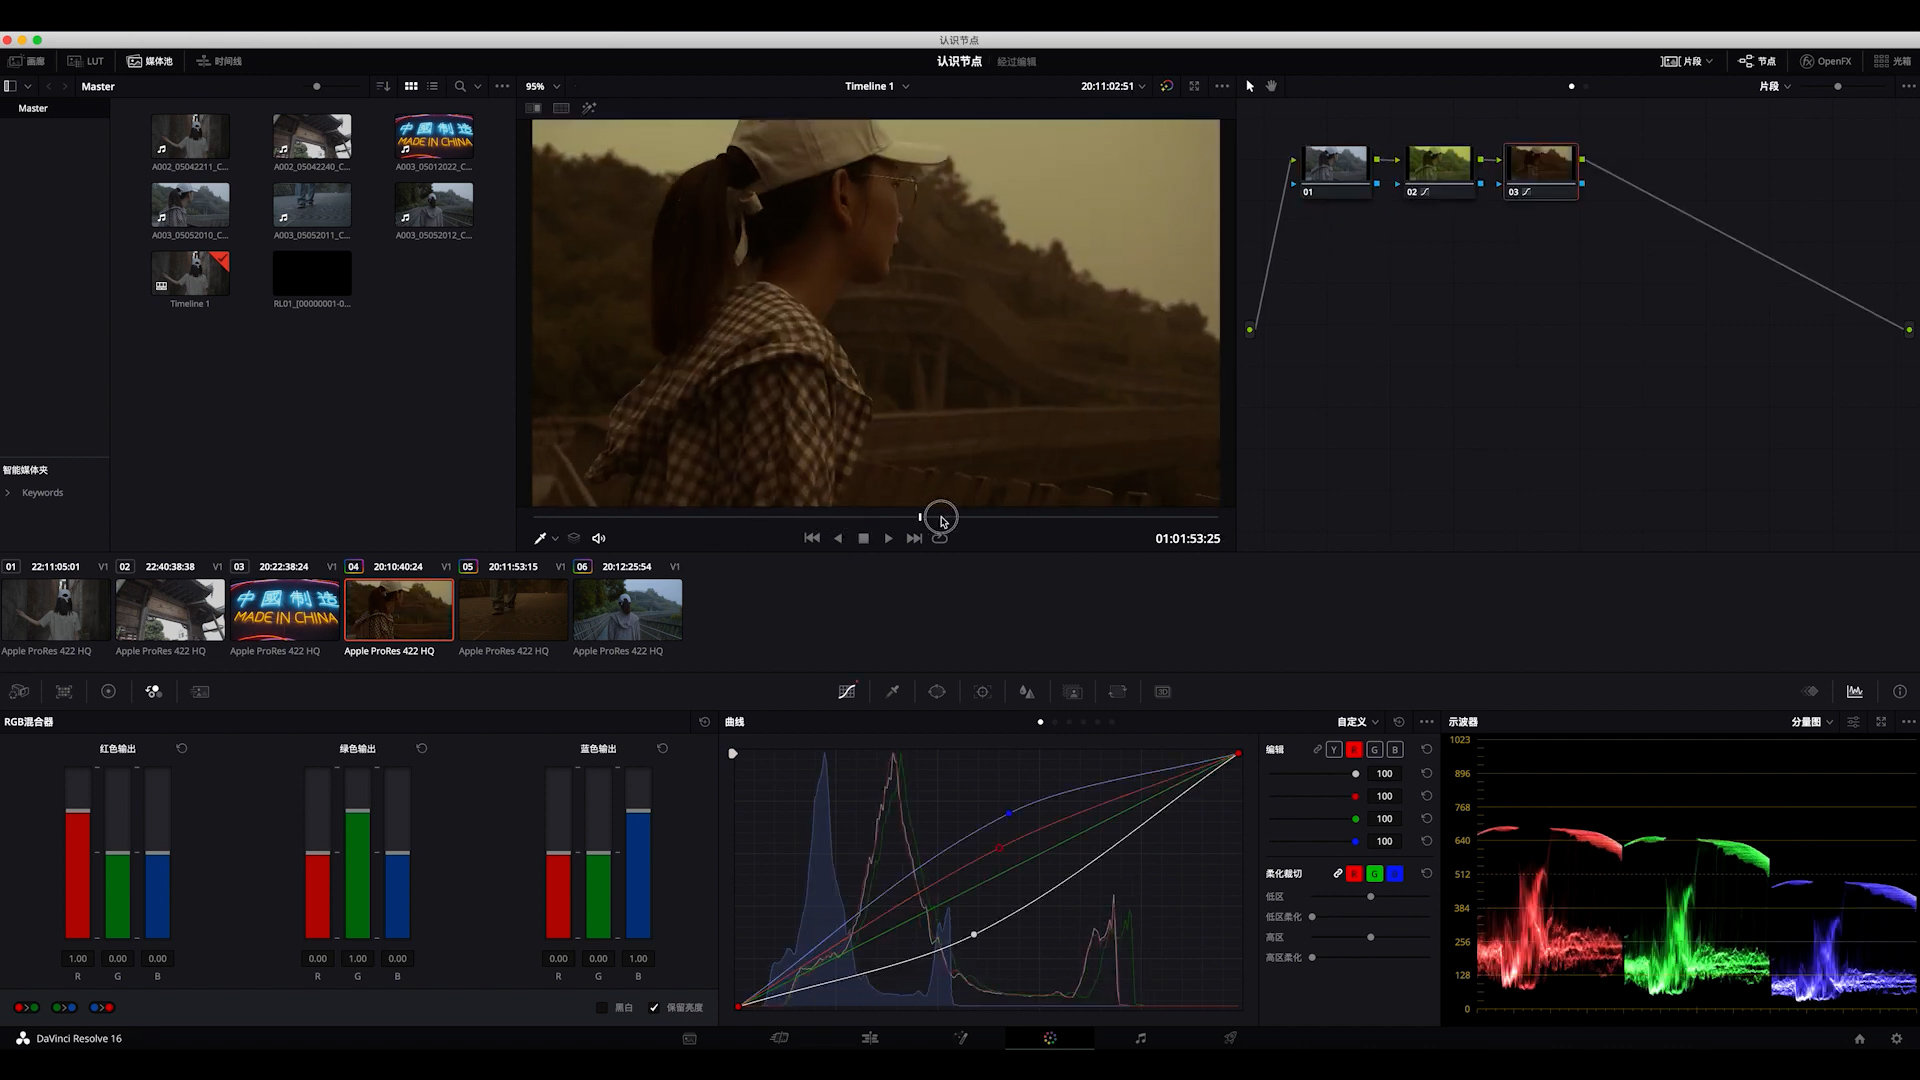The height and width of the screenshot is (1080, 1920).
Task: Open the 自定义 curve mode dropdown
Action: [x=1357, y=722]
